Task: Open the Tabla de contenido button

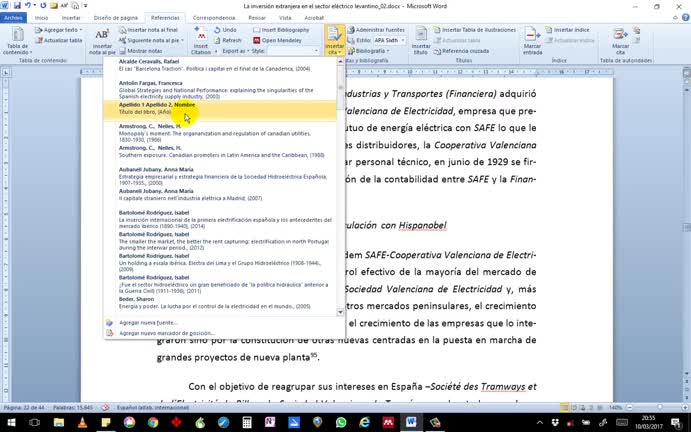Action: [17, 40]
